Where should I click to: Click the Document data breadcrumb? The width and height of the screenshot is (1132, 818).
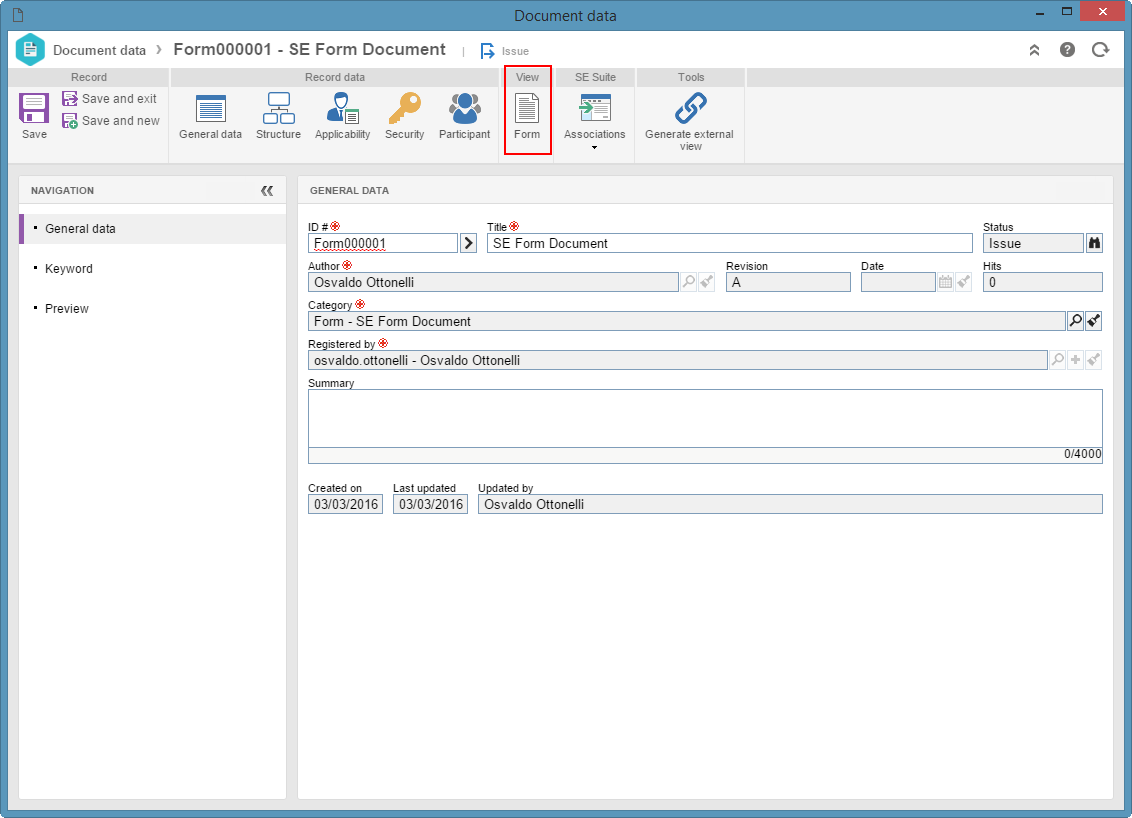pos(100,51)
